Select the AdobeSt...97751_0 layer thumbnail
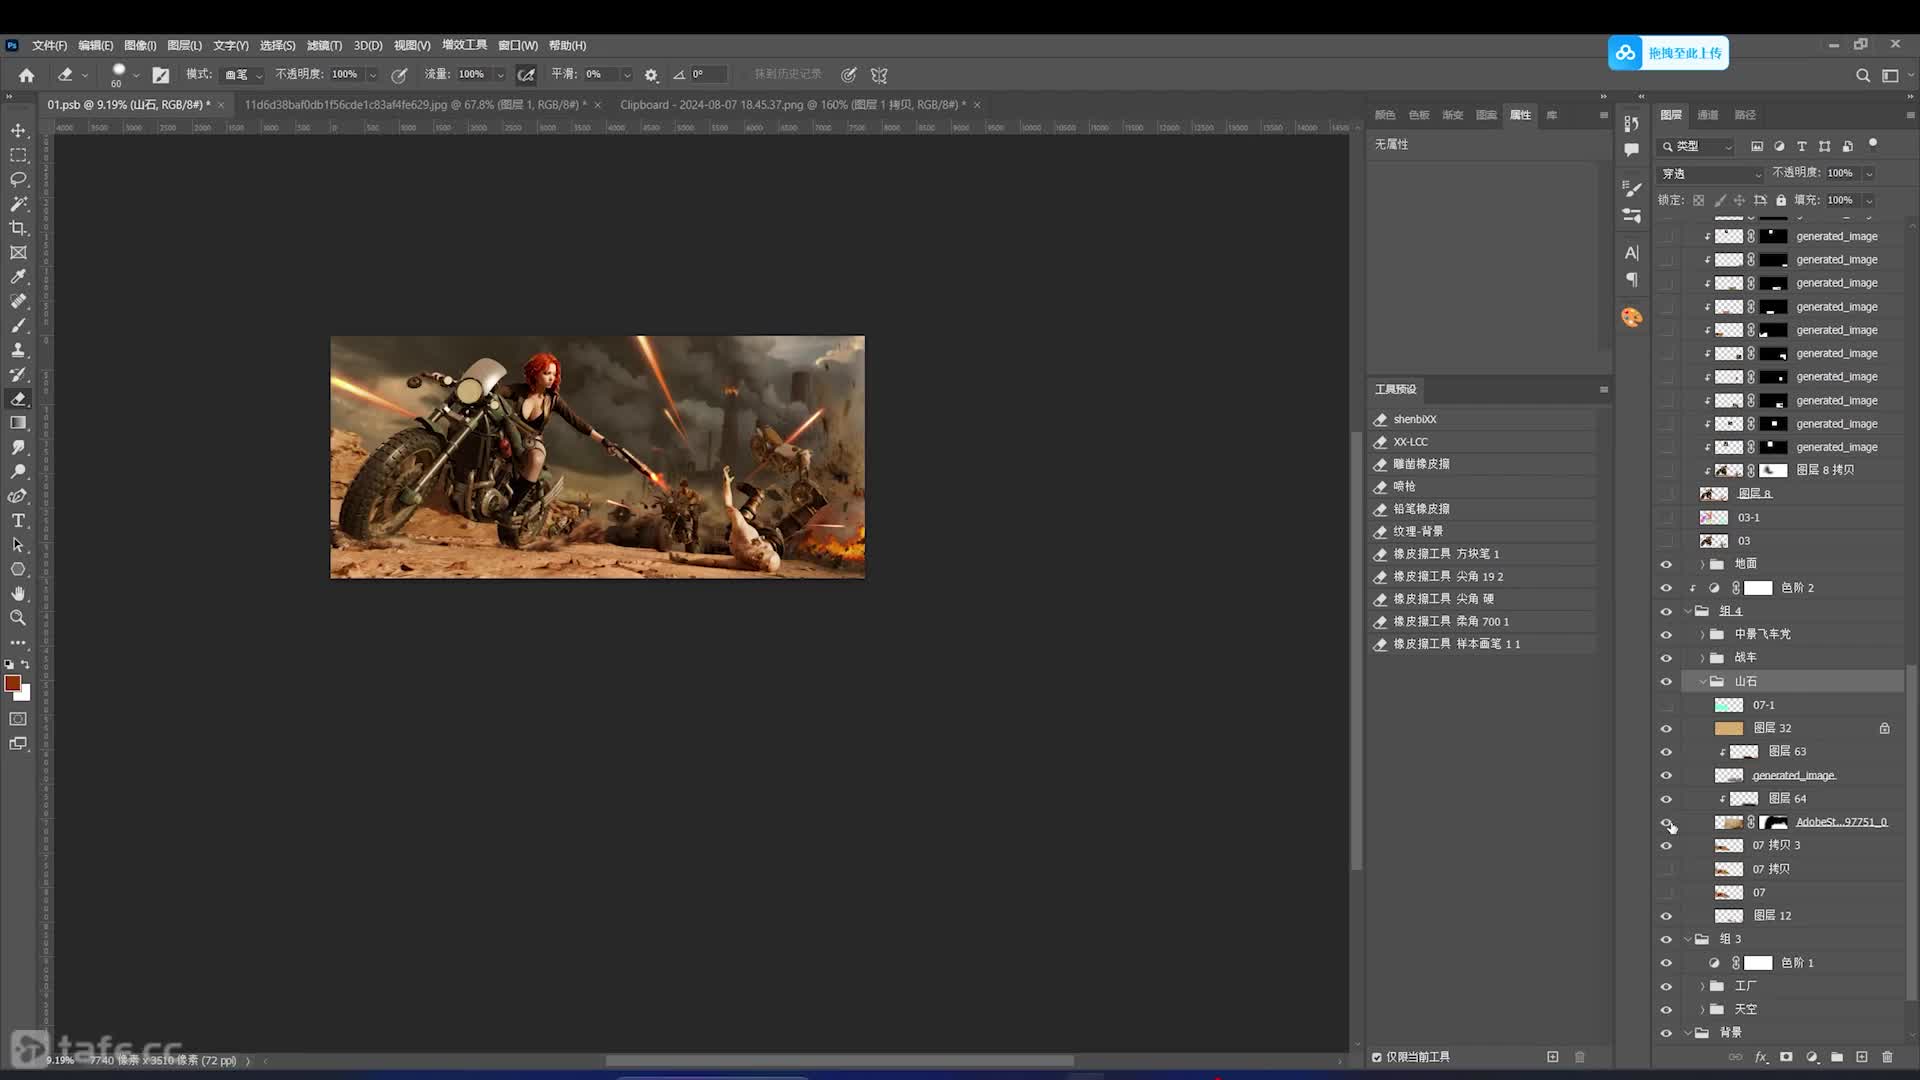 coord(1728,823)
